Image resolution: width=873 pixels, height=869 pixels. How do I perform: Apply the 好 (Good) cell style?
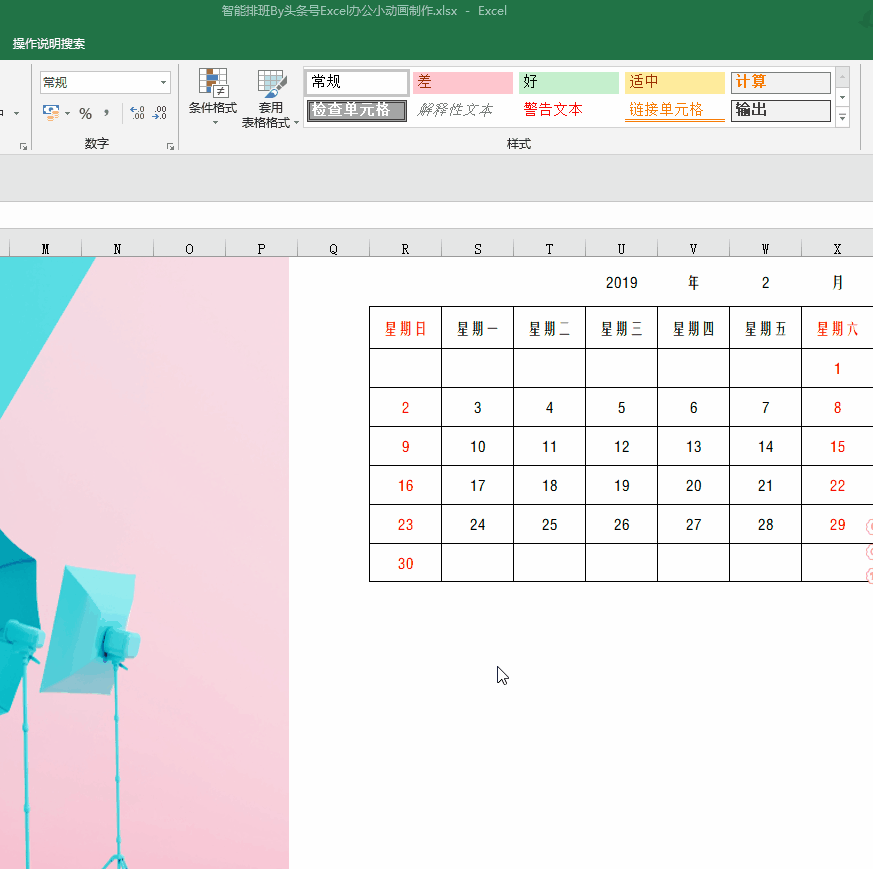[568, 82]
